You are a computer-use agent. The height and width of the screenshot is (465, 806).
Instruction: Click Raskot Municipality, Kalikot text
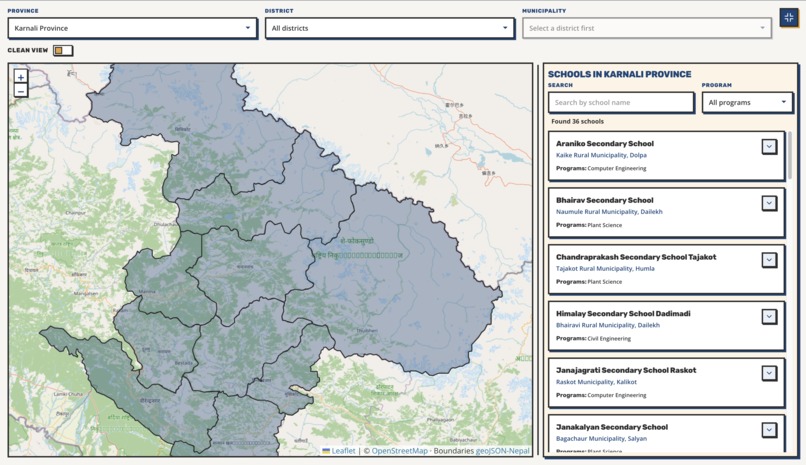pos(596,382)
